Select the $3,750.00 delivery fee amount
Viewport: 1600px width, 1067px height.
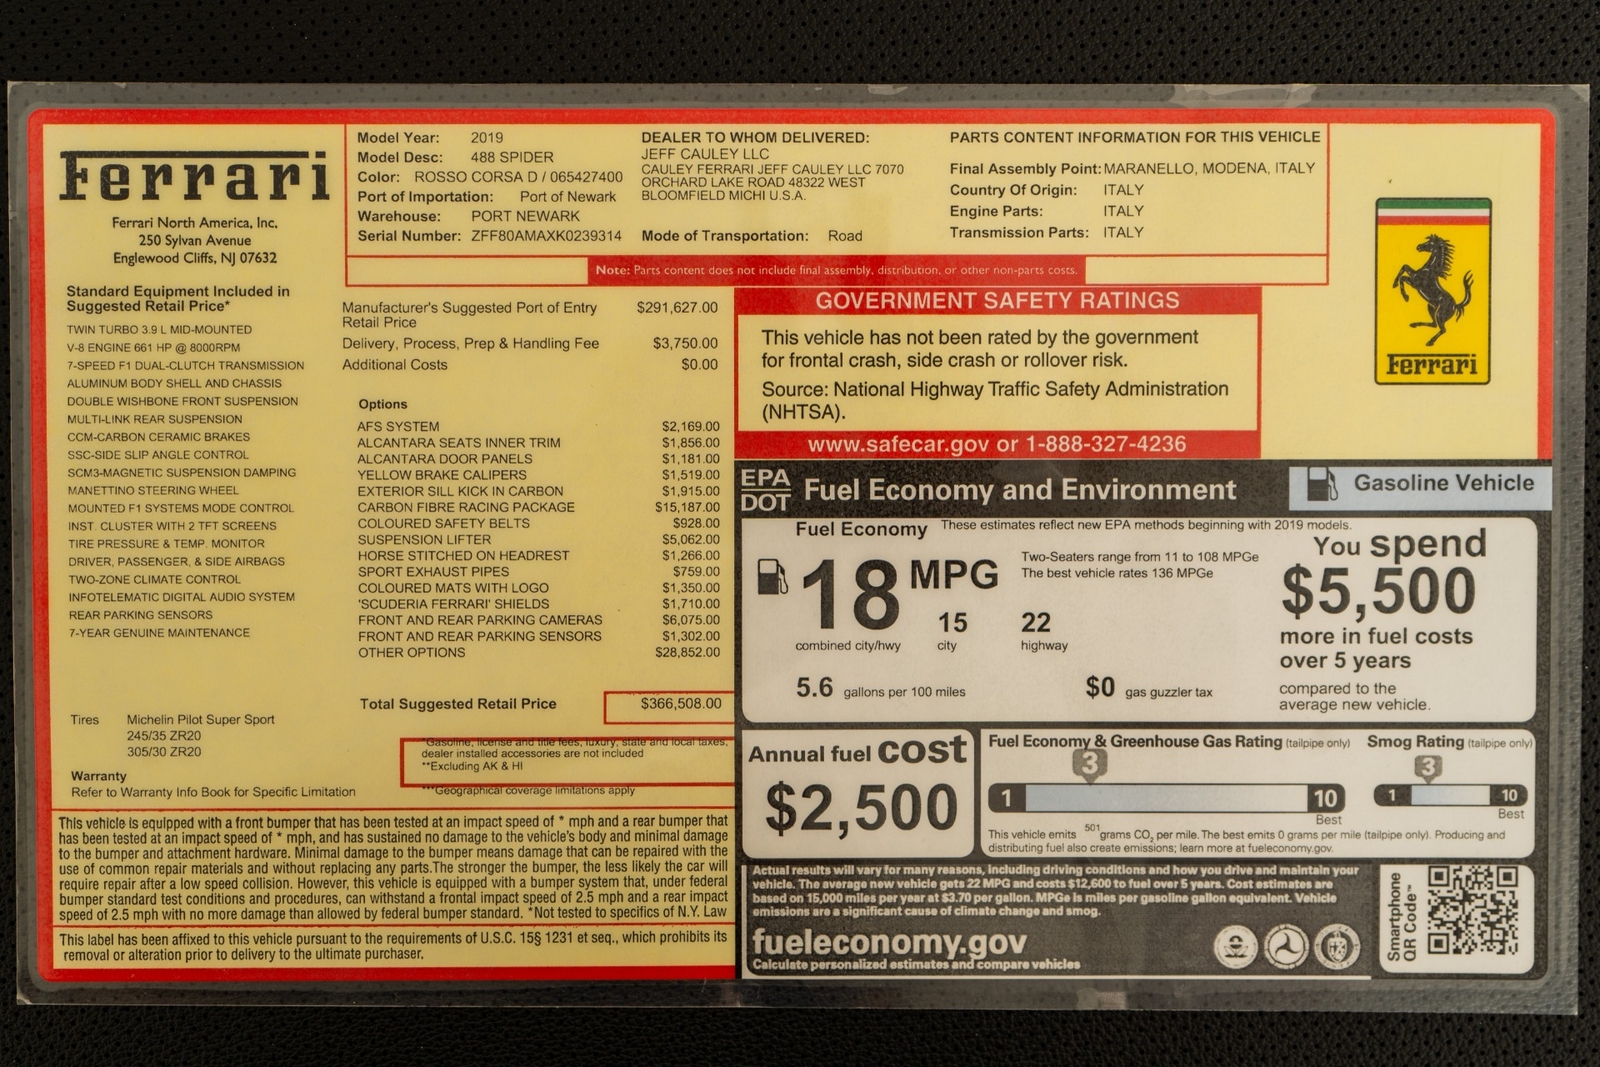[685, 343]
